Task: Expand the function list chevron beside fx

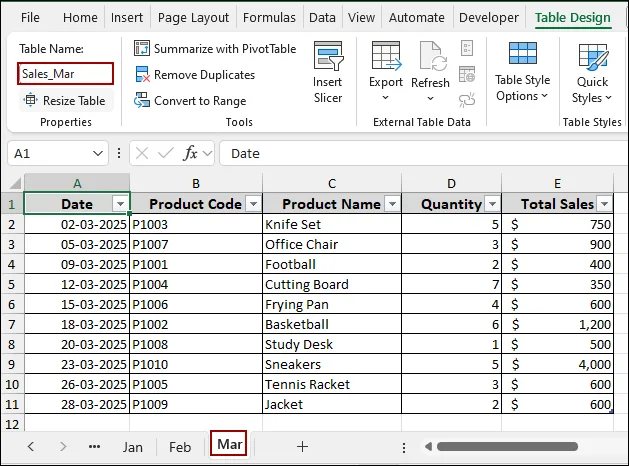Action: coord(207,153)
